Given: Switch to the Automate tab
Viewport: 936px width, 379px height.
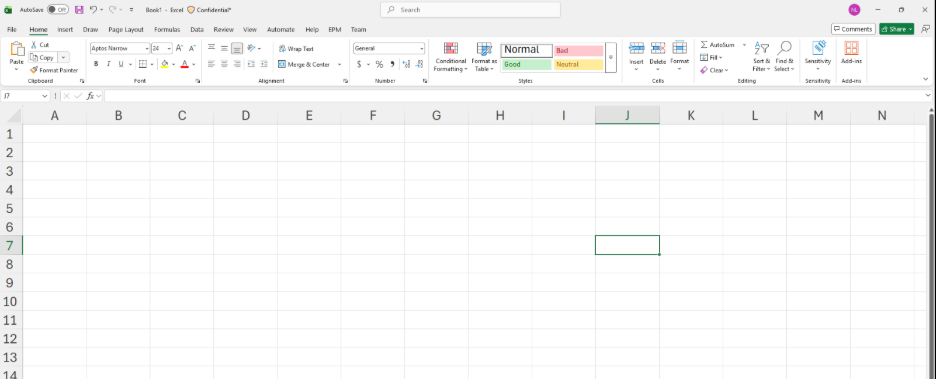Looking at the screenshot, I should pyautogui.click(x=281, y=29).
